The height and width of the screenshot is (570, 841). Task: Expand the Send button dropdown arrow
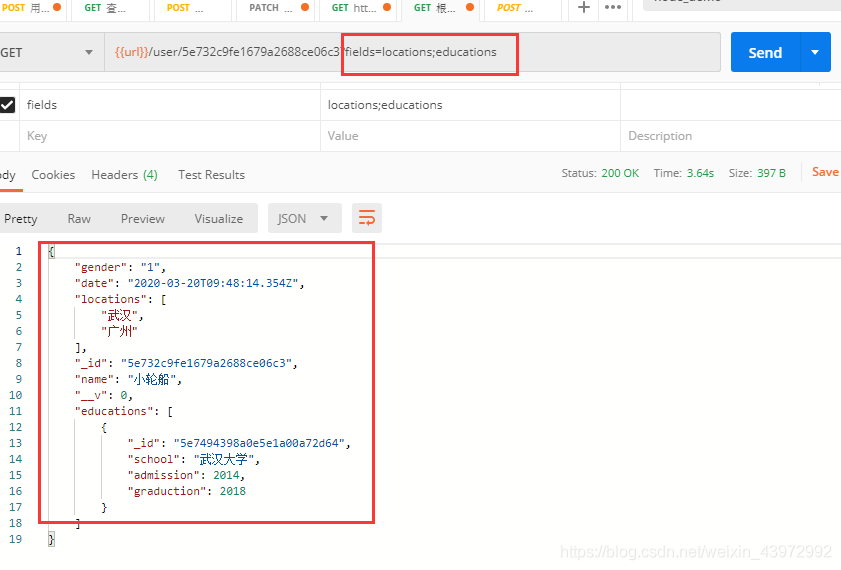pos(815,53)
